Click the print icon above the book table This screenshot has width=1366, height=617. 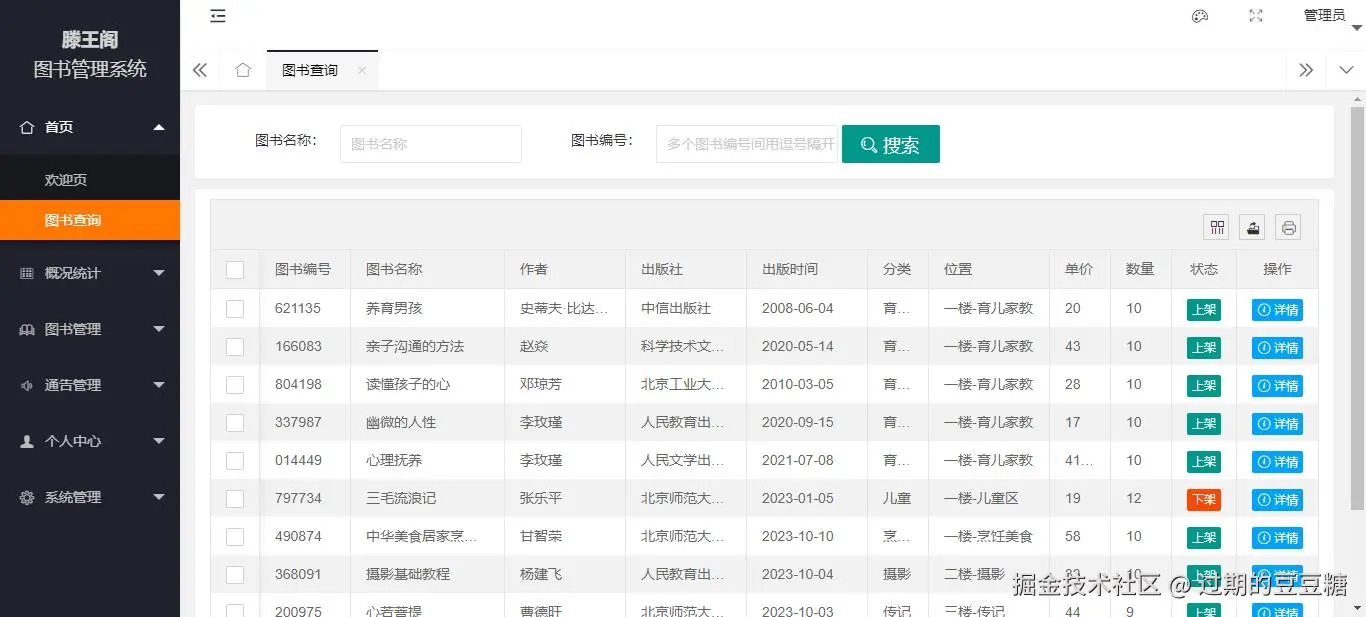tap(1288, 227)
